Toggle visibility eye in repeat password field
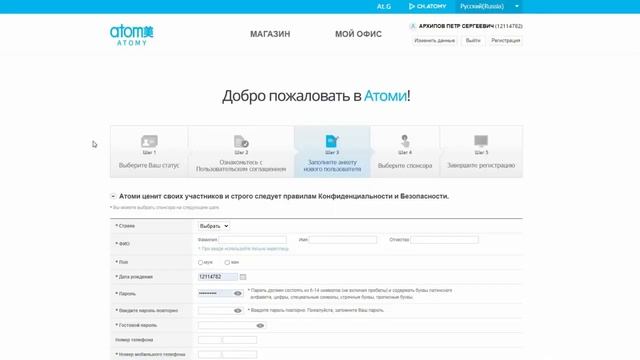This screenshot has width=640, height=360. (x=238, y=311)
